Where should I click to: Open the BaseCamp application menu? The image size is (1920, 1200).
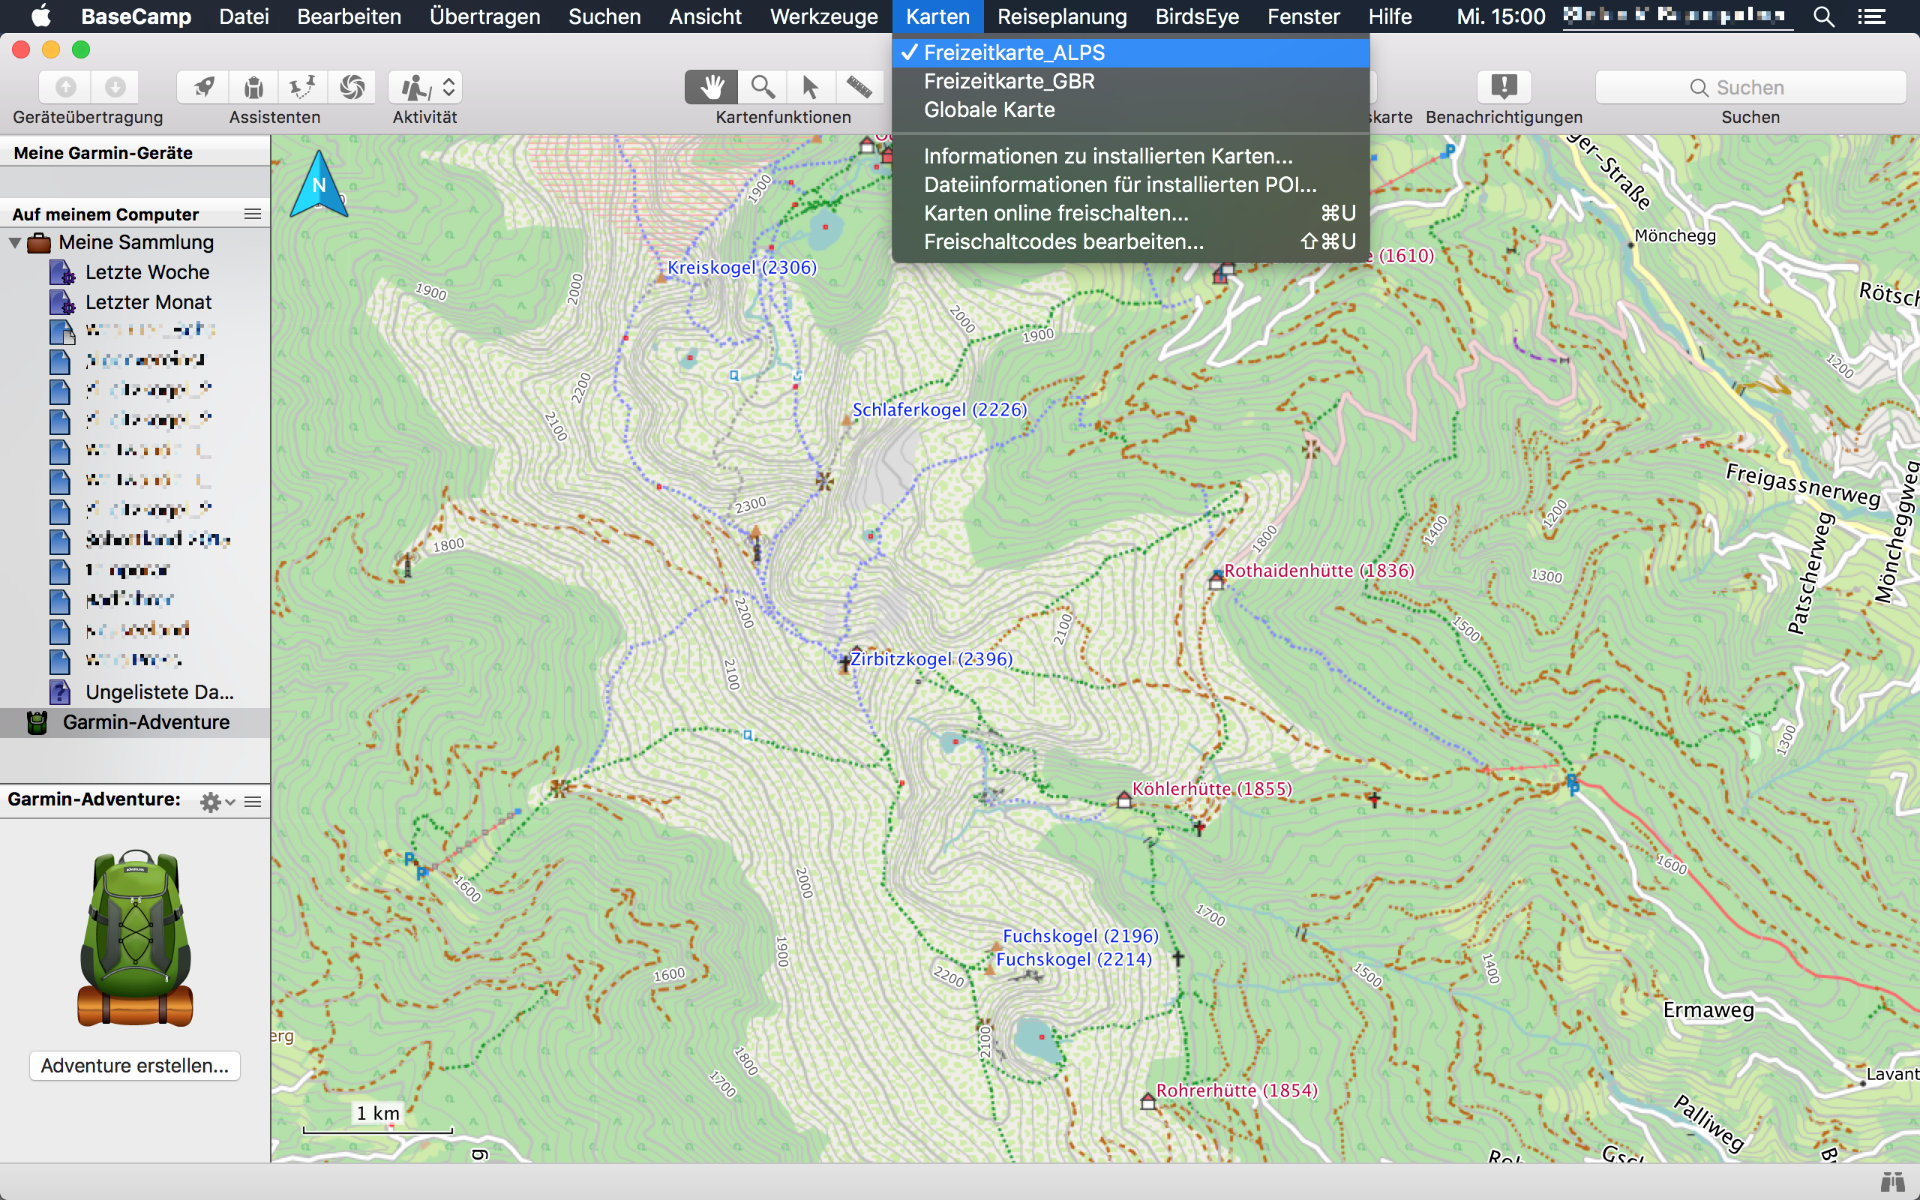(136, 16)
